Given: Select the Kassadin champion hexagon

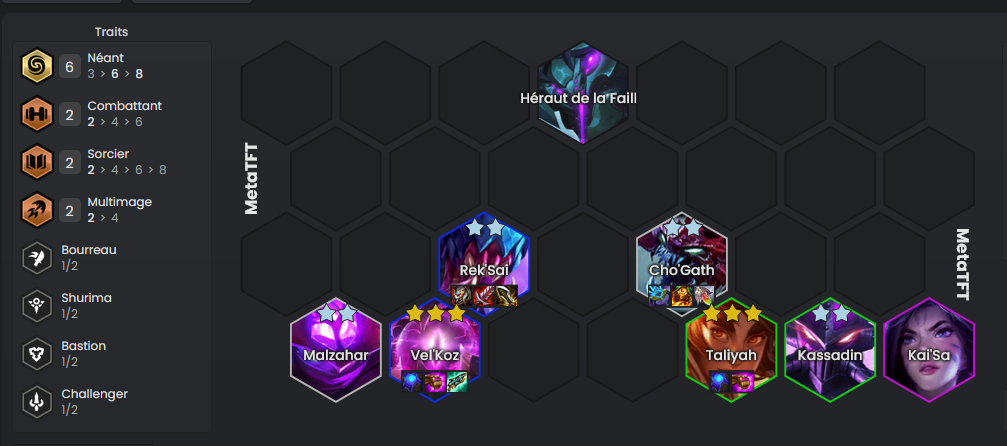Looking at the screenshot, I should pos(830,350).
